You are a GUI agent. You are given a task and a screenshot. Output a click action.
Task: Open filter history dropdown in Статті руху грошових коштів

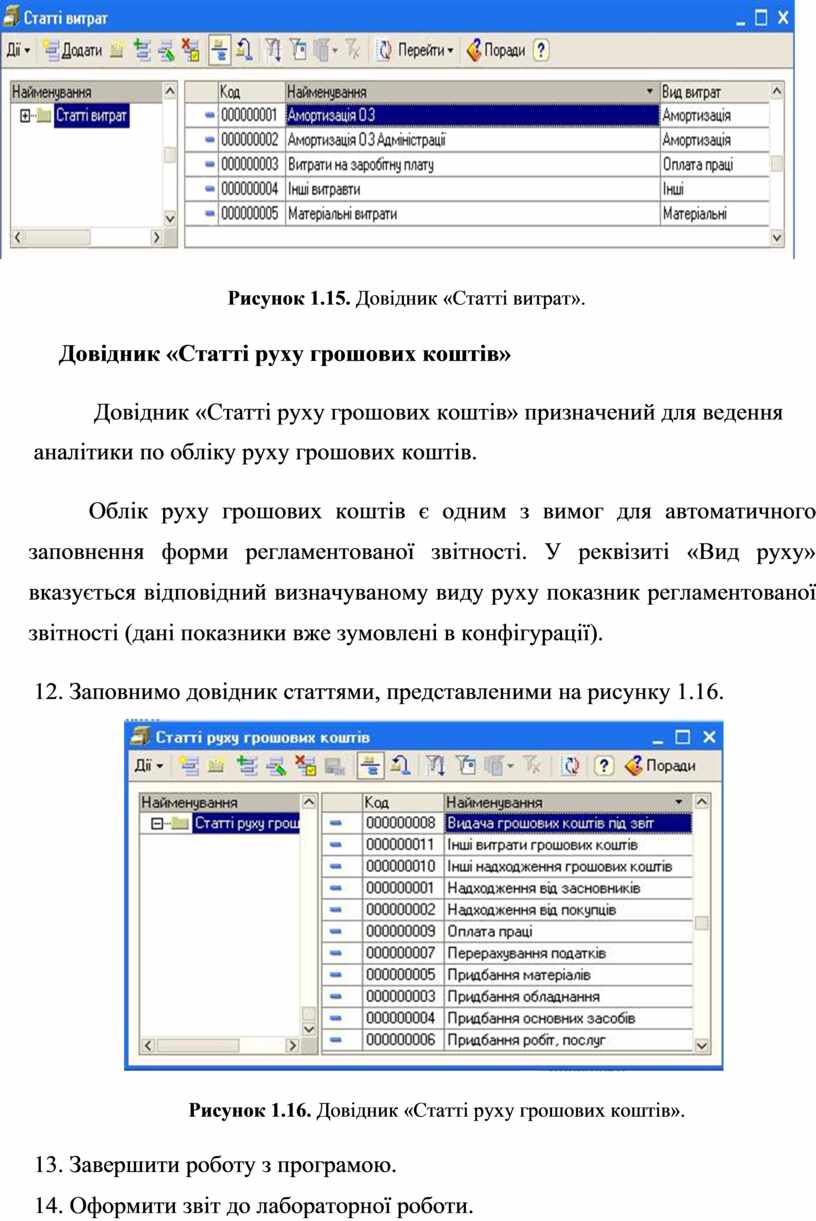(499, 766)
